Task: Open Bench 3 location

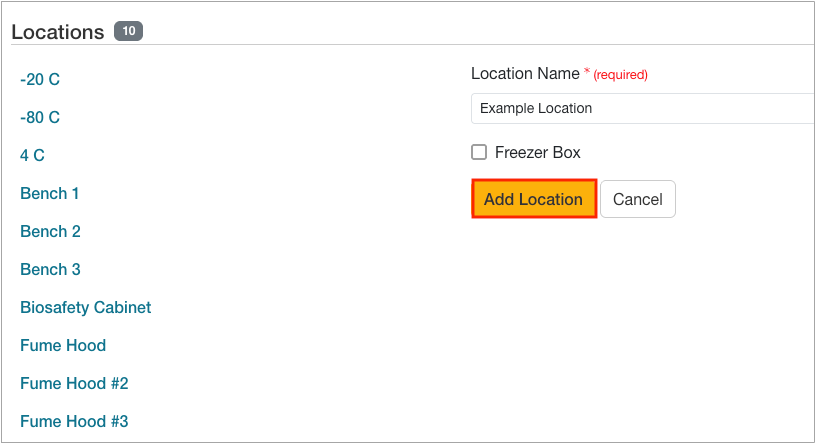Action: point(50,270)
